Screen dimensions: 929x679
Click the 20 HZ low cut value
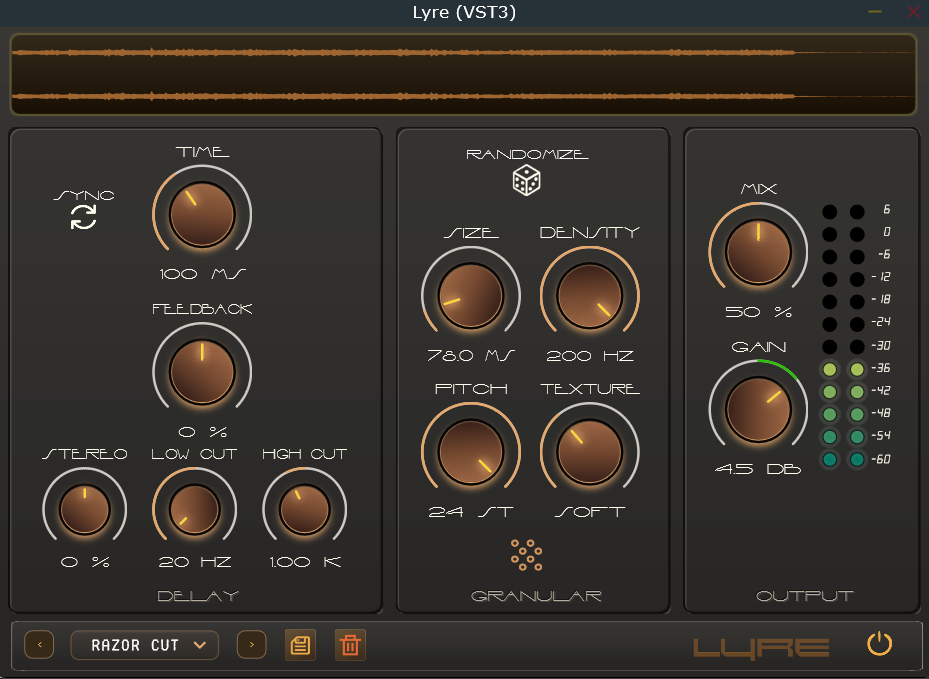(x=194, y=562)
